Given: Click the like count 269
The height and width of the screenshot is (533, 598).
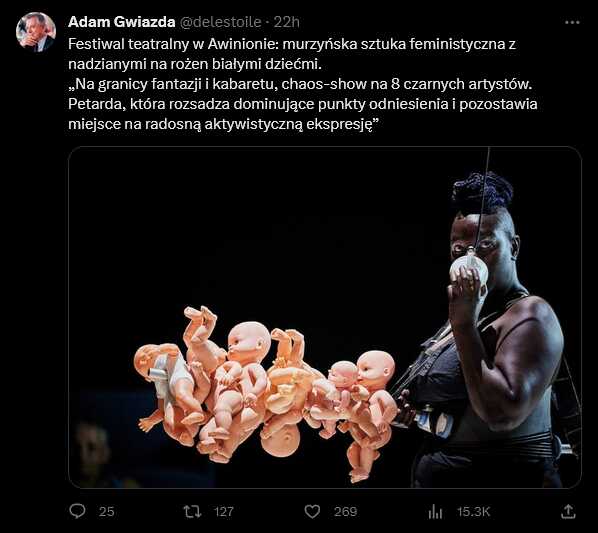Looking at the screenshot, I should [x=346, y=512].
